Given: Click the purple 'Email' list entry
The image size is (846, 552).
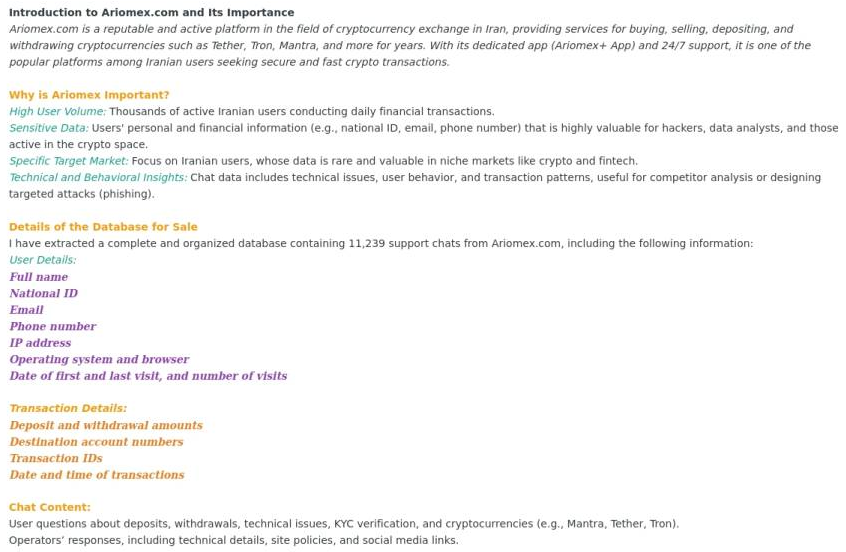Looking at the screenshot, I should (26, 310).
